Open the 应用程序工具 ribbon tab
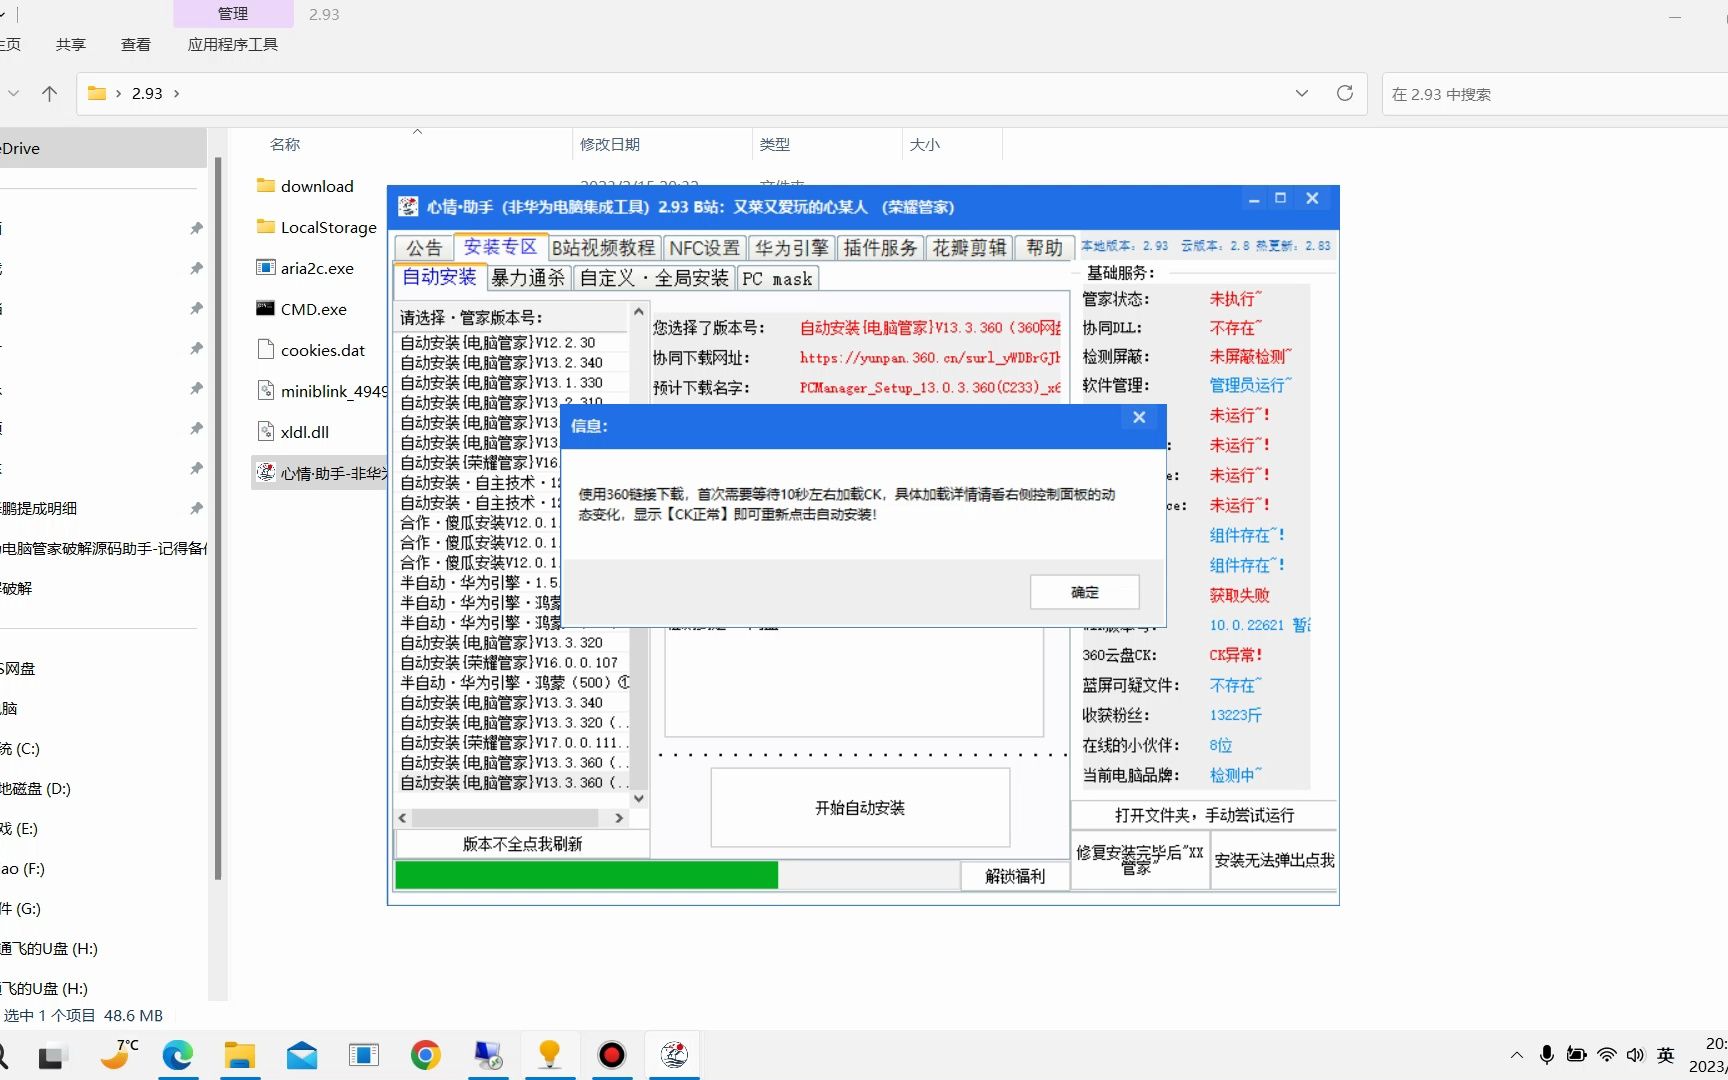1728x1080 pixels. coord(232,44)
